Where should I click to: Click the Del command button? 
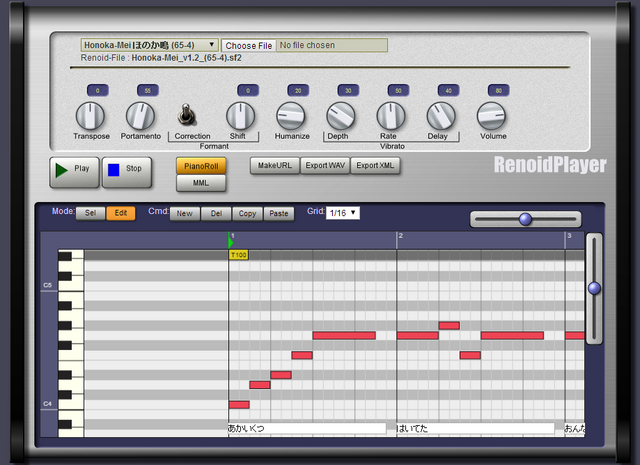pos(216,214)
